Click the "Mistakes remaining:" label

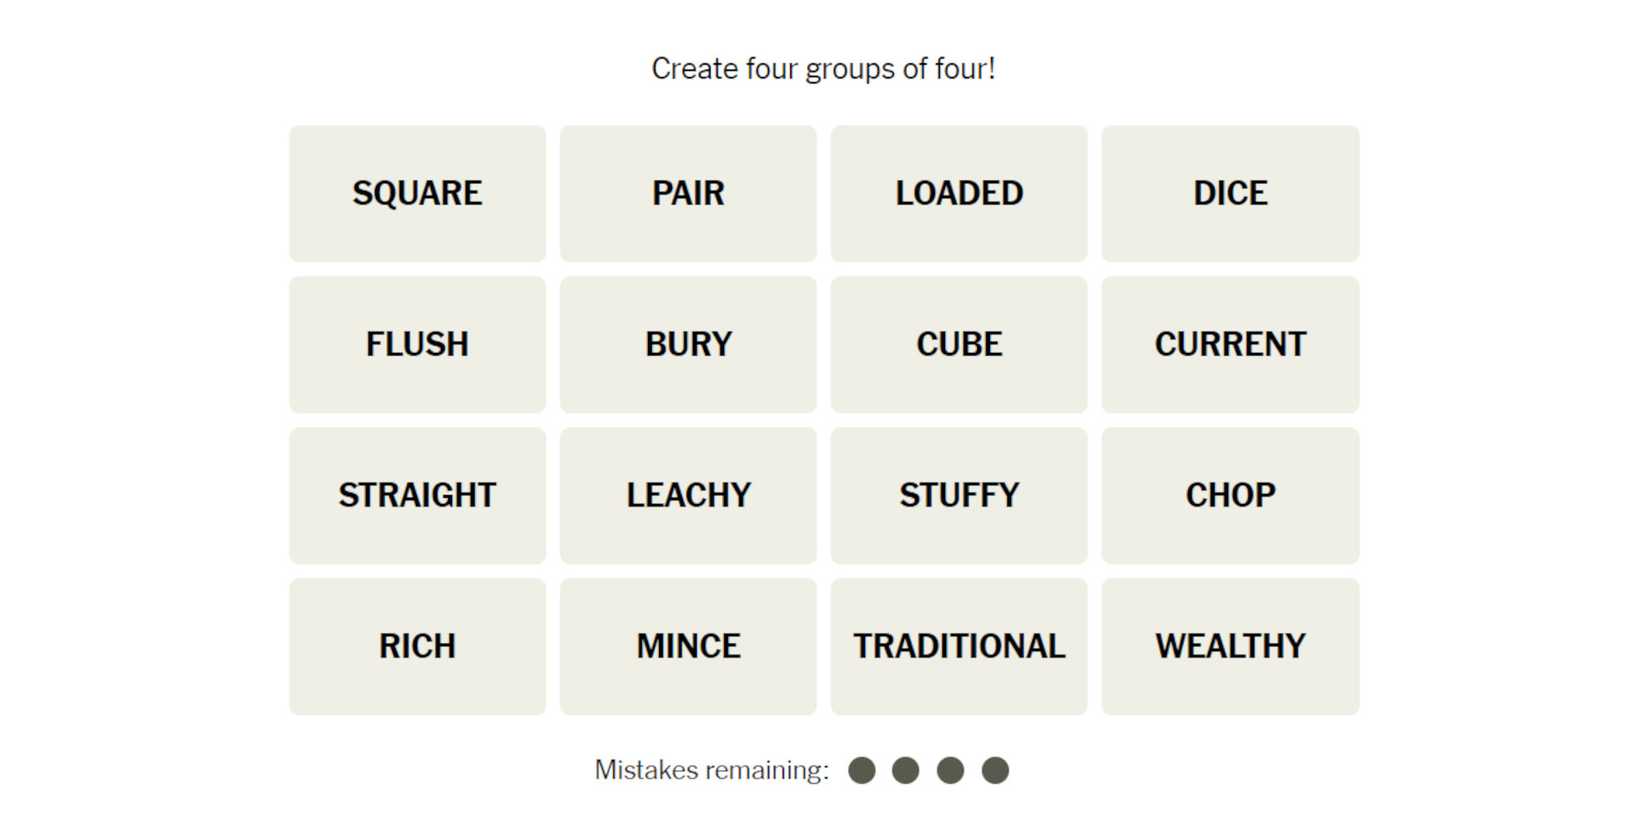[711, 770]
